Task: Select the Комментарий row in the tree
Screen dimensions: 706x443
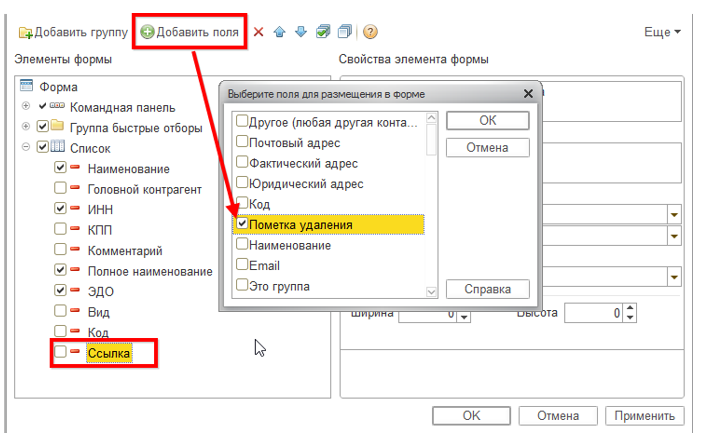Action: pos(125,250)
